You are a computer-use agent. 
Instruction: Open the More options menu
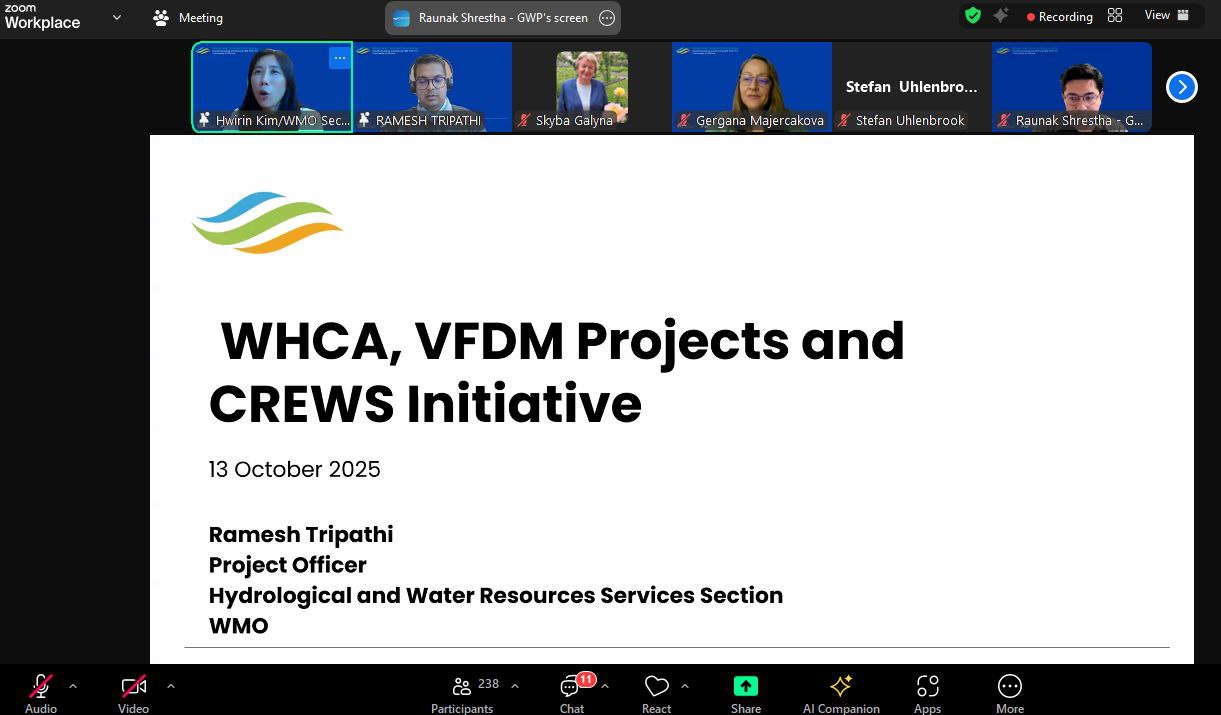click(1009, 693)
